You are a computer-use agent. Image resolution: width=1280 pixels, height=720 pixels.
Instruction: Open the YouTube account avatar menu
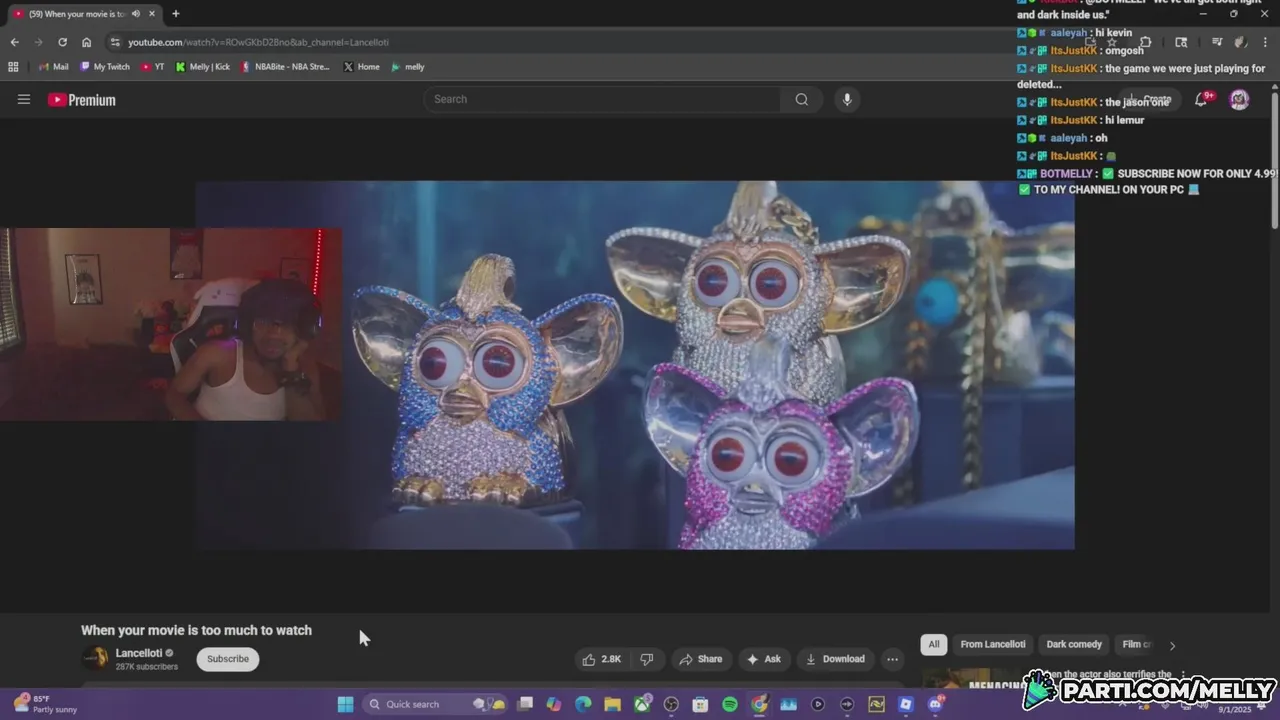[x=1239, y=99]
